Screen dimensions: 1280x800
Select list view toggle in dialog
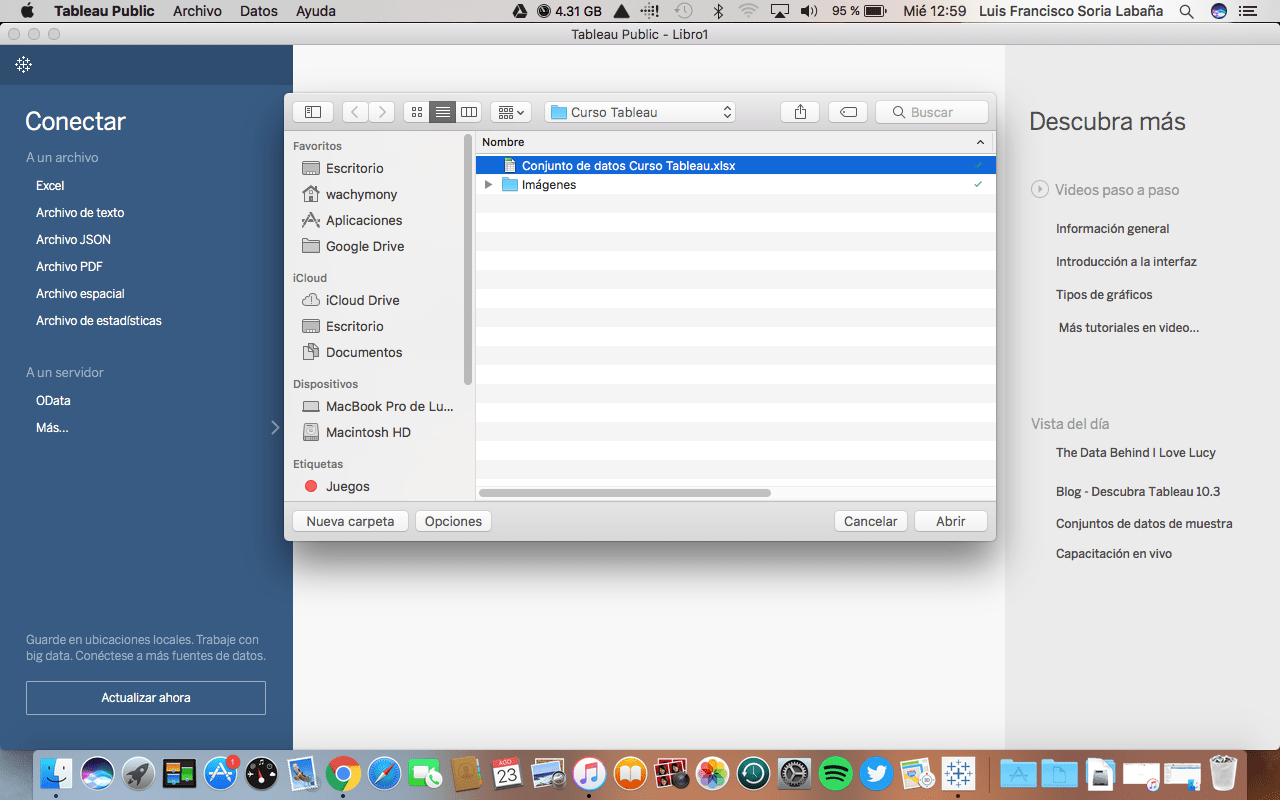click(x=443, y=112)
